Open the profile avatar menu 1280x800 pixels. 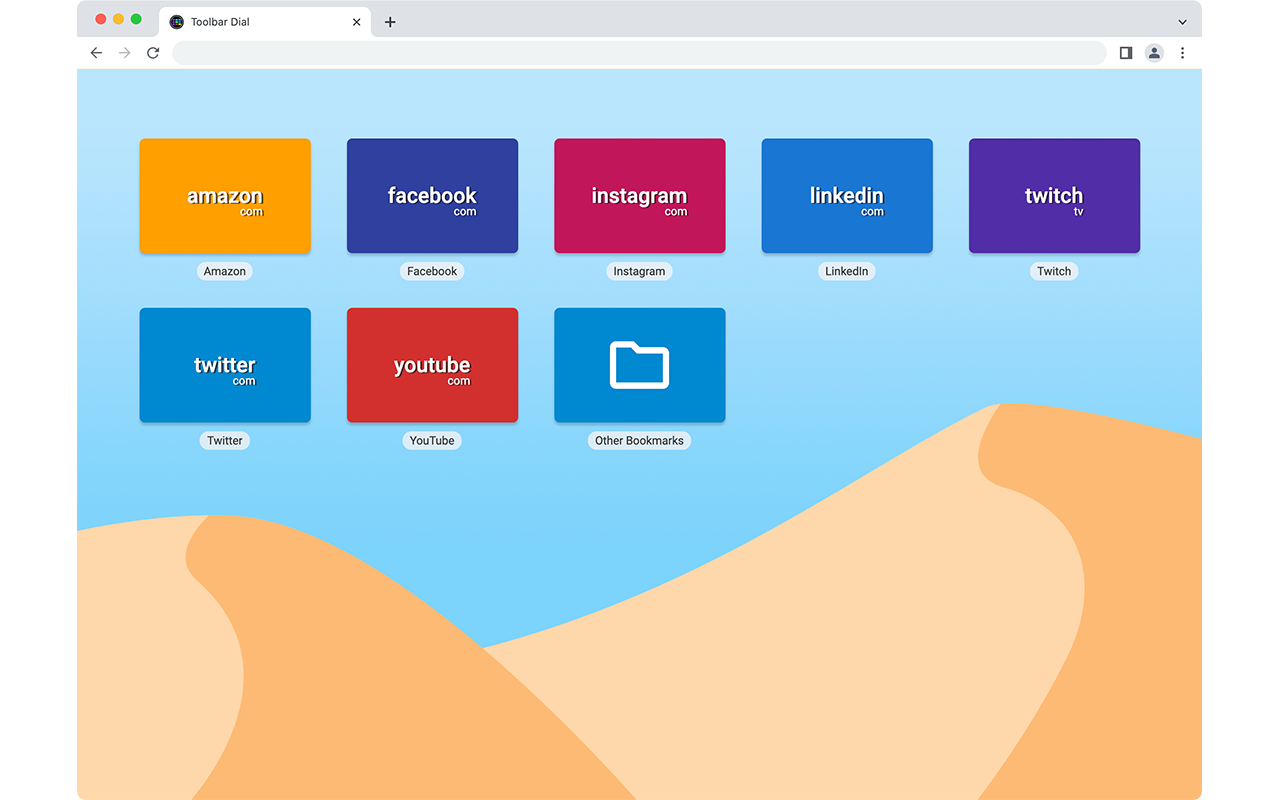pyautogui.click(x=1154, y=53)
